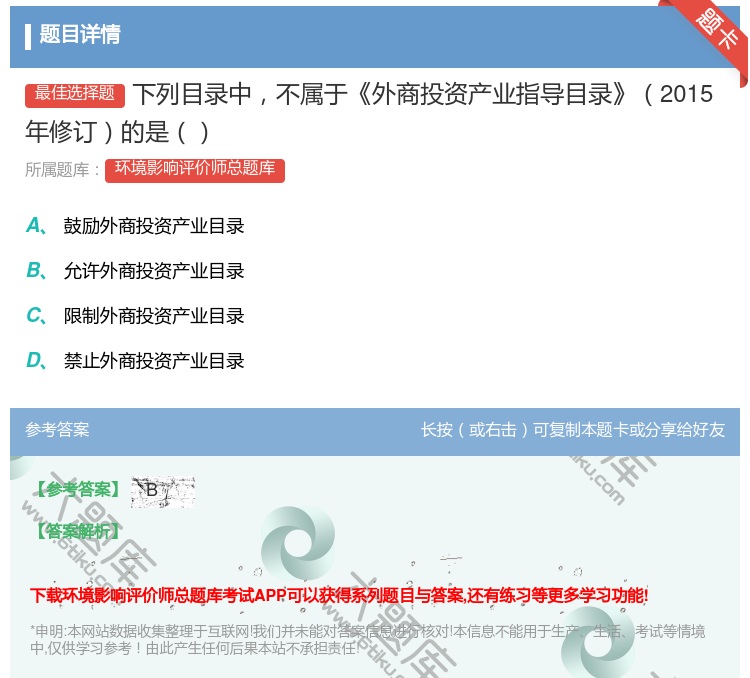This screenshot has width=750, height=678.
Task: Click the 【答案解析】 label
Action: click(x=78, y=531)
